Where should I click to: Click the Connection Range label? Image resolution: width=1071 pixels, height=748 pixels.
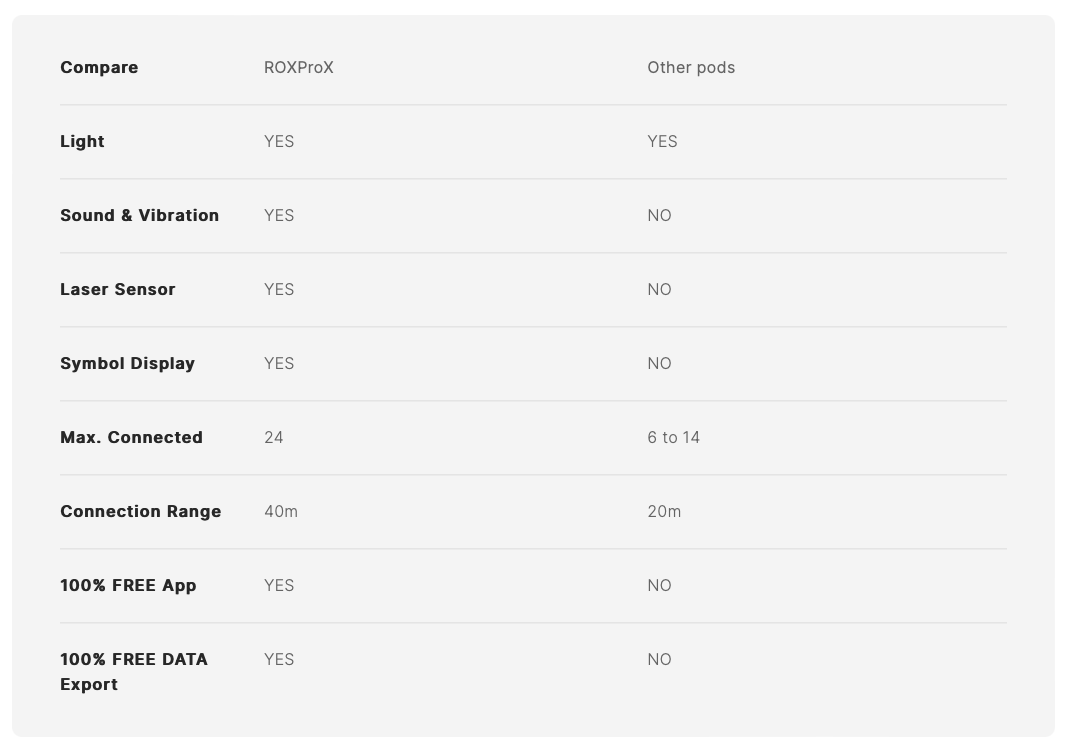pyautogui.click(x=140, y=511)
